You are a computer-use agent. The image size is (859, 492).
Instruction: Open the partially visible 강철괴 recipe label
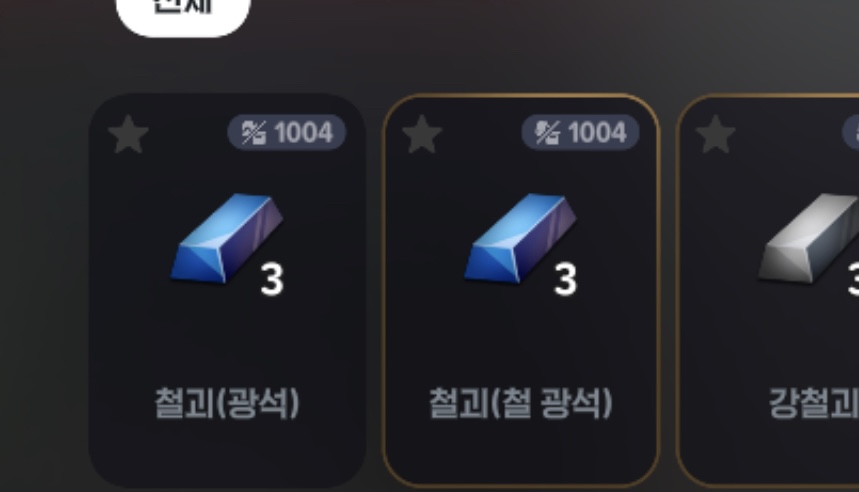[x=814, y=403]
